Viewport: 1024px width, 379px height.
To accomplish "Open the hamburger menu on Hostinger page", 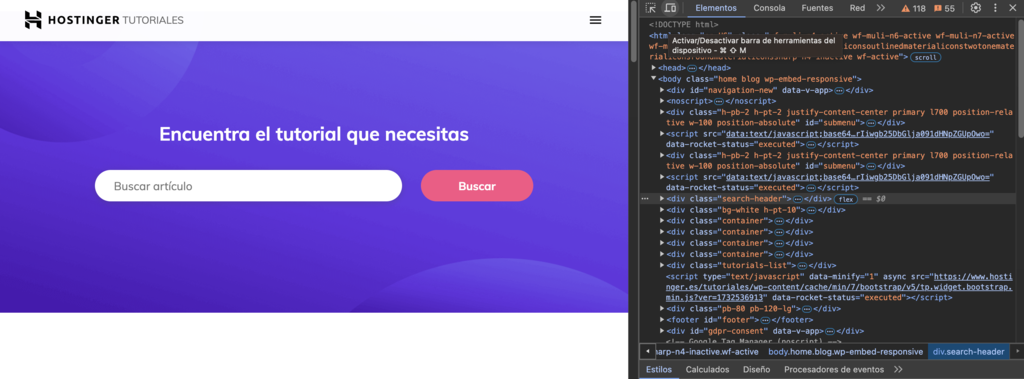I will pos(596,20).
